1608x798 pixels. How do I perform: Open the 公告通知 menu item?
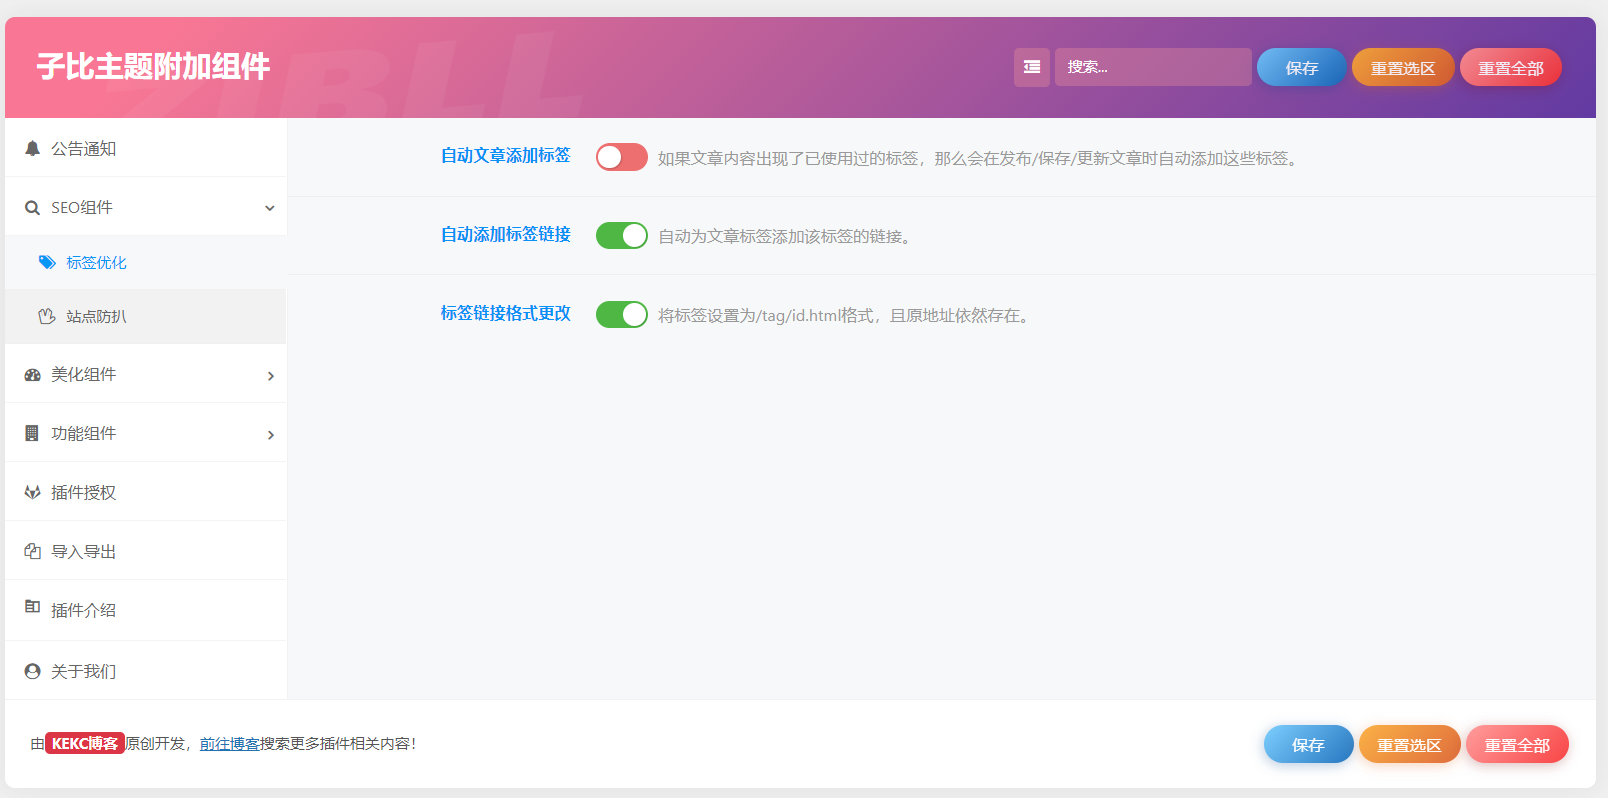[146, 148]
